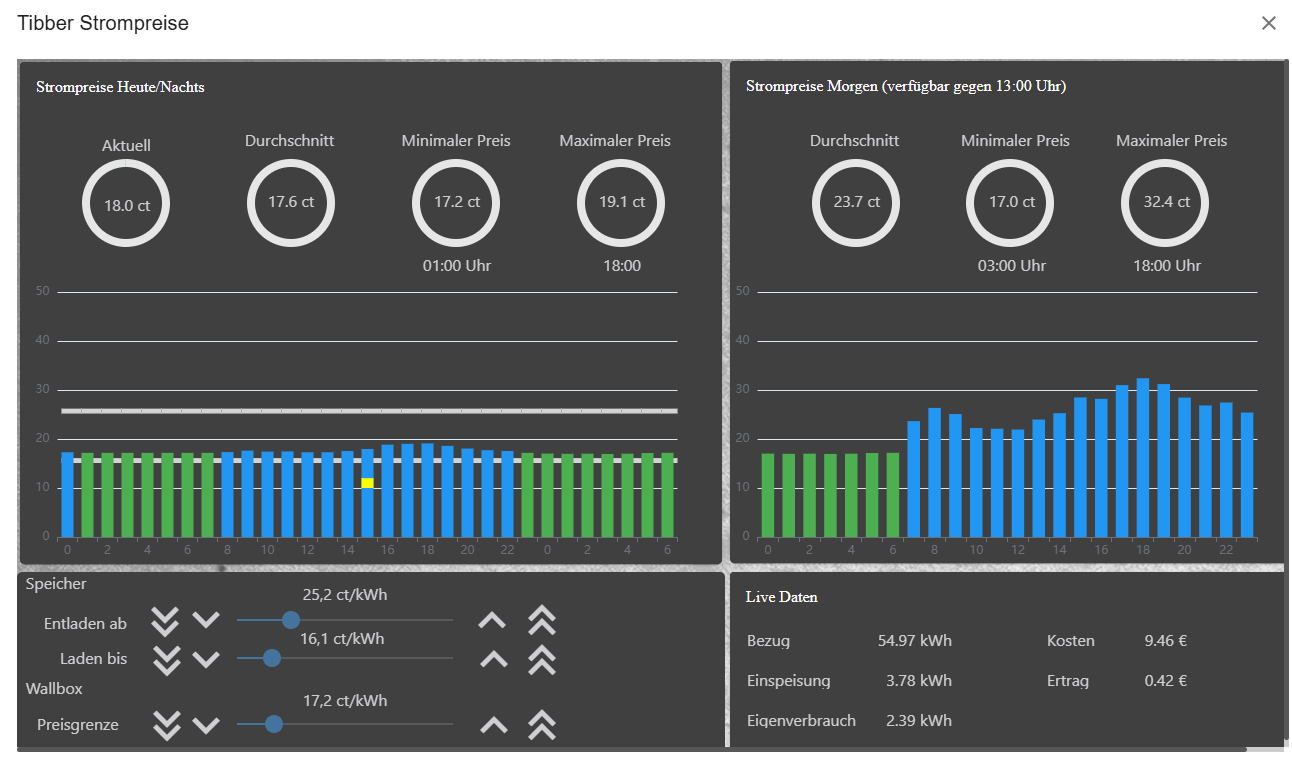This screenshot has width=1292, height=759.
Task: Click the Preisgrenze slider handle
Action: coord(274,724)
